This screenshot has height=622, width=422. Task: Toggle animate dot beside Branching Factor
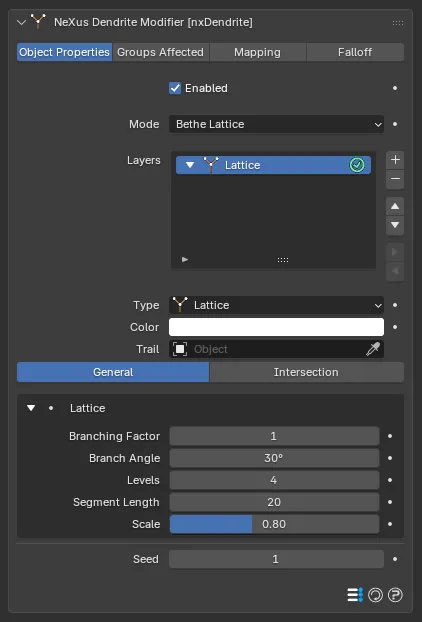click(390, 436)
